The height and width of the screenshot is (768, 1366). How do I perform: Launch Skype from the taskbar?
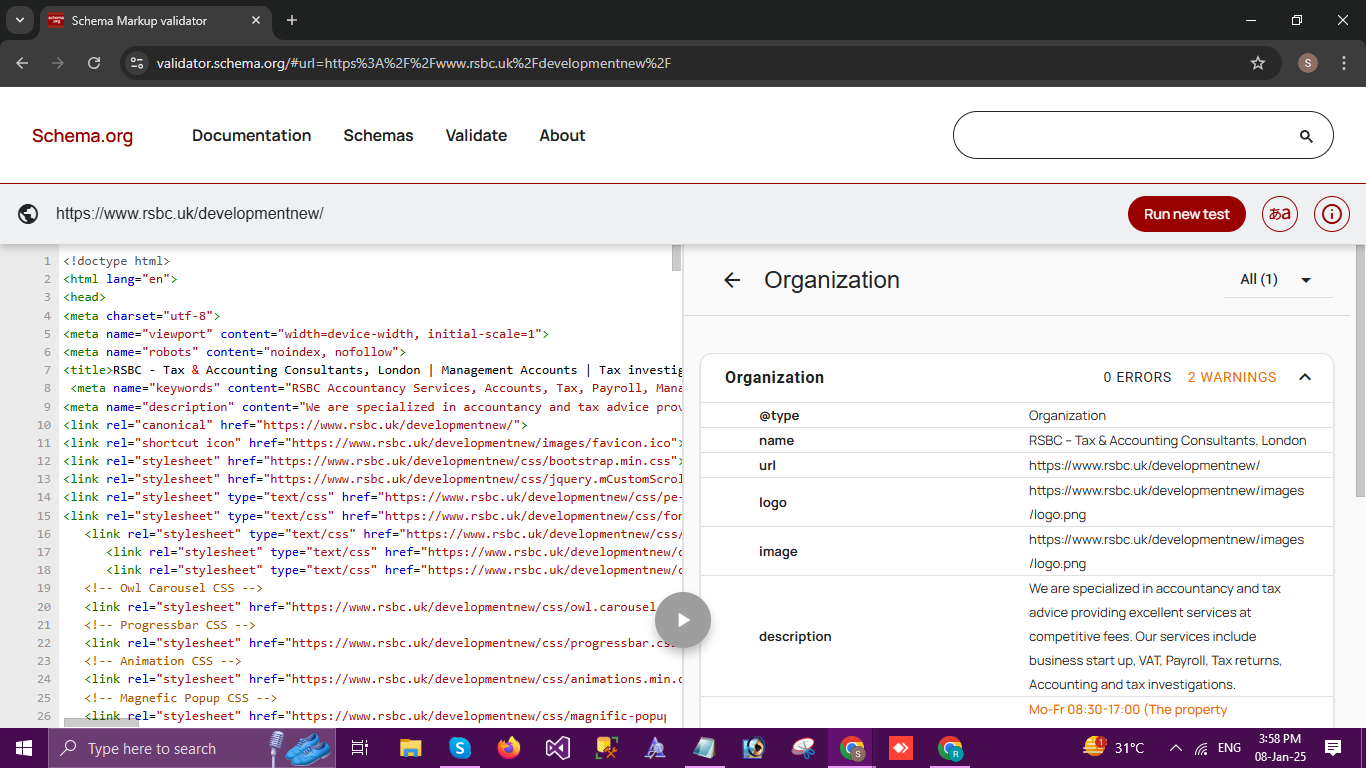click(460, 748)
